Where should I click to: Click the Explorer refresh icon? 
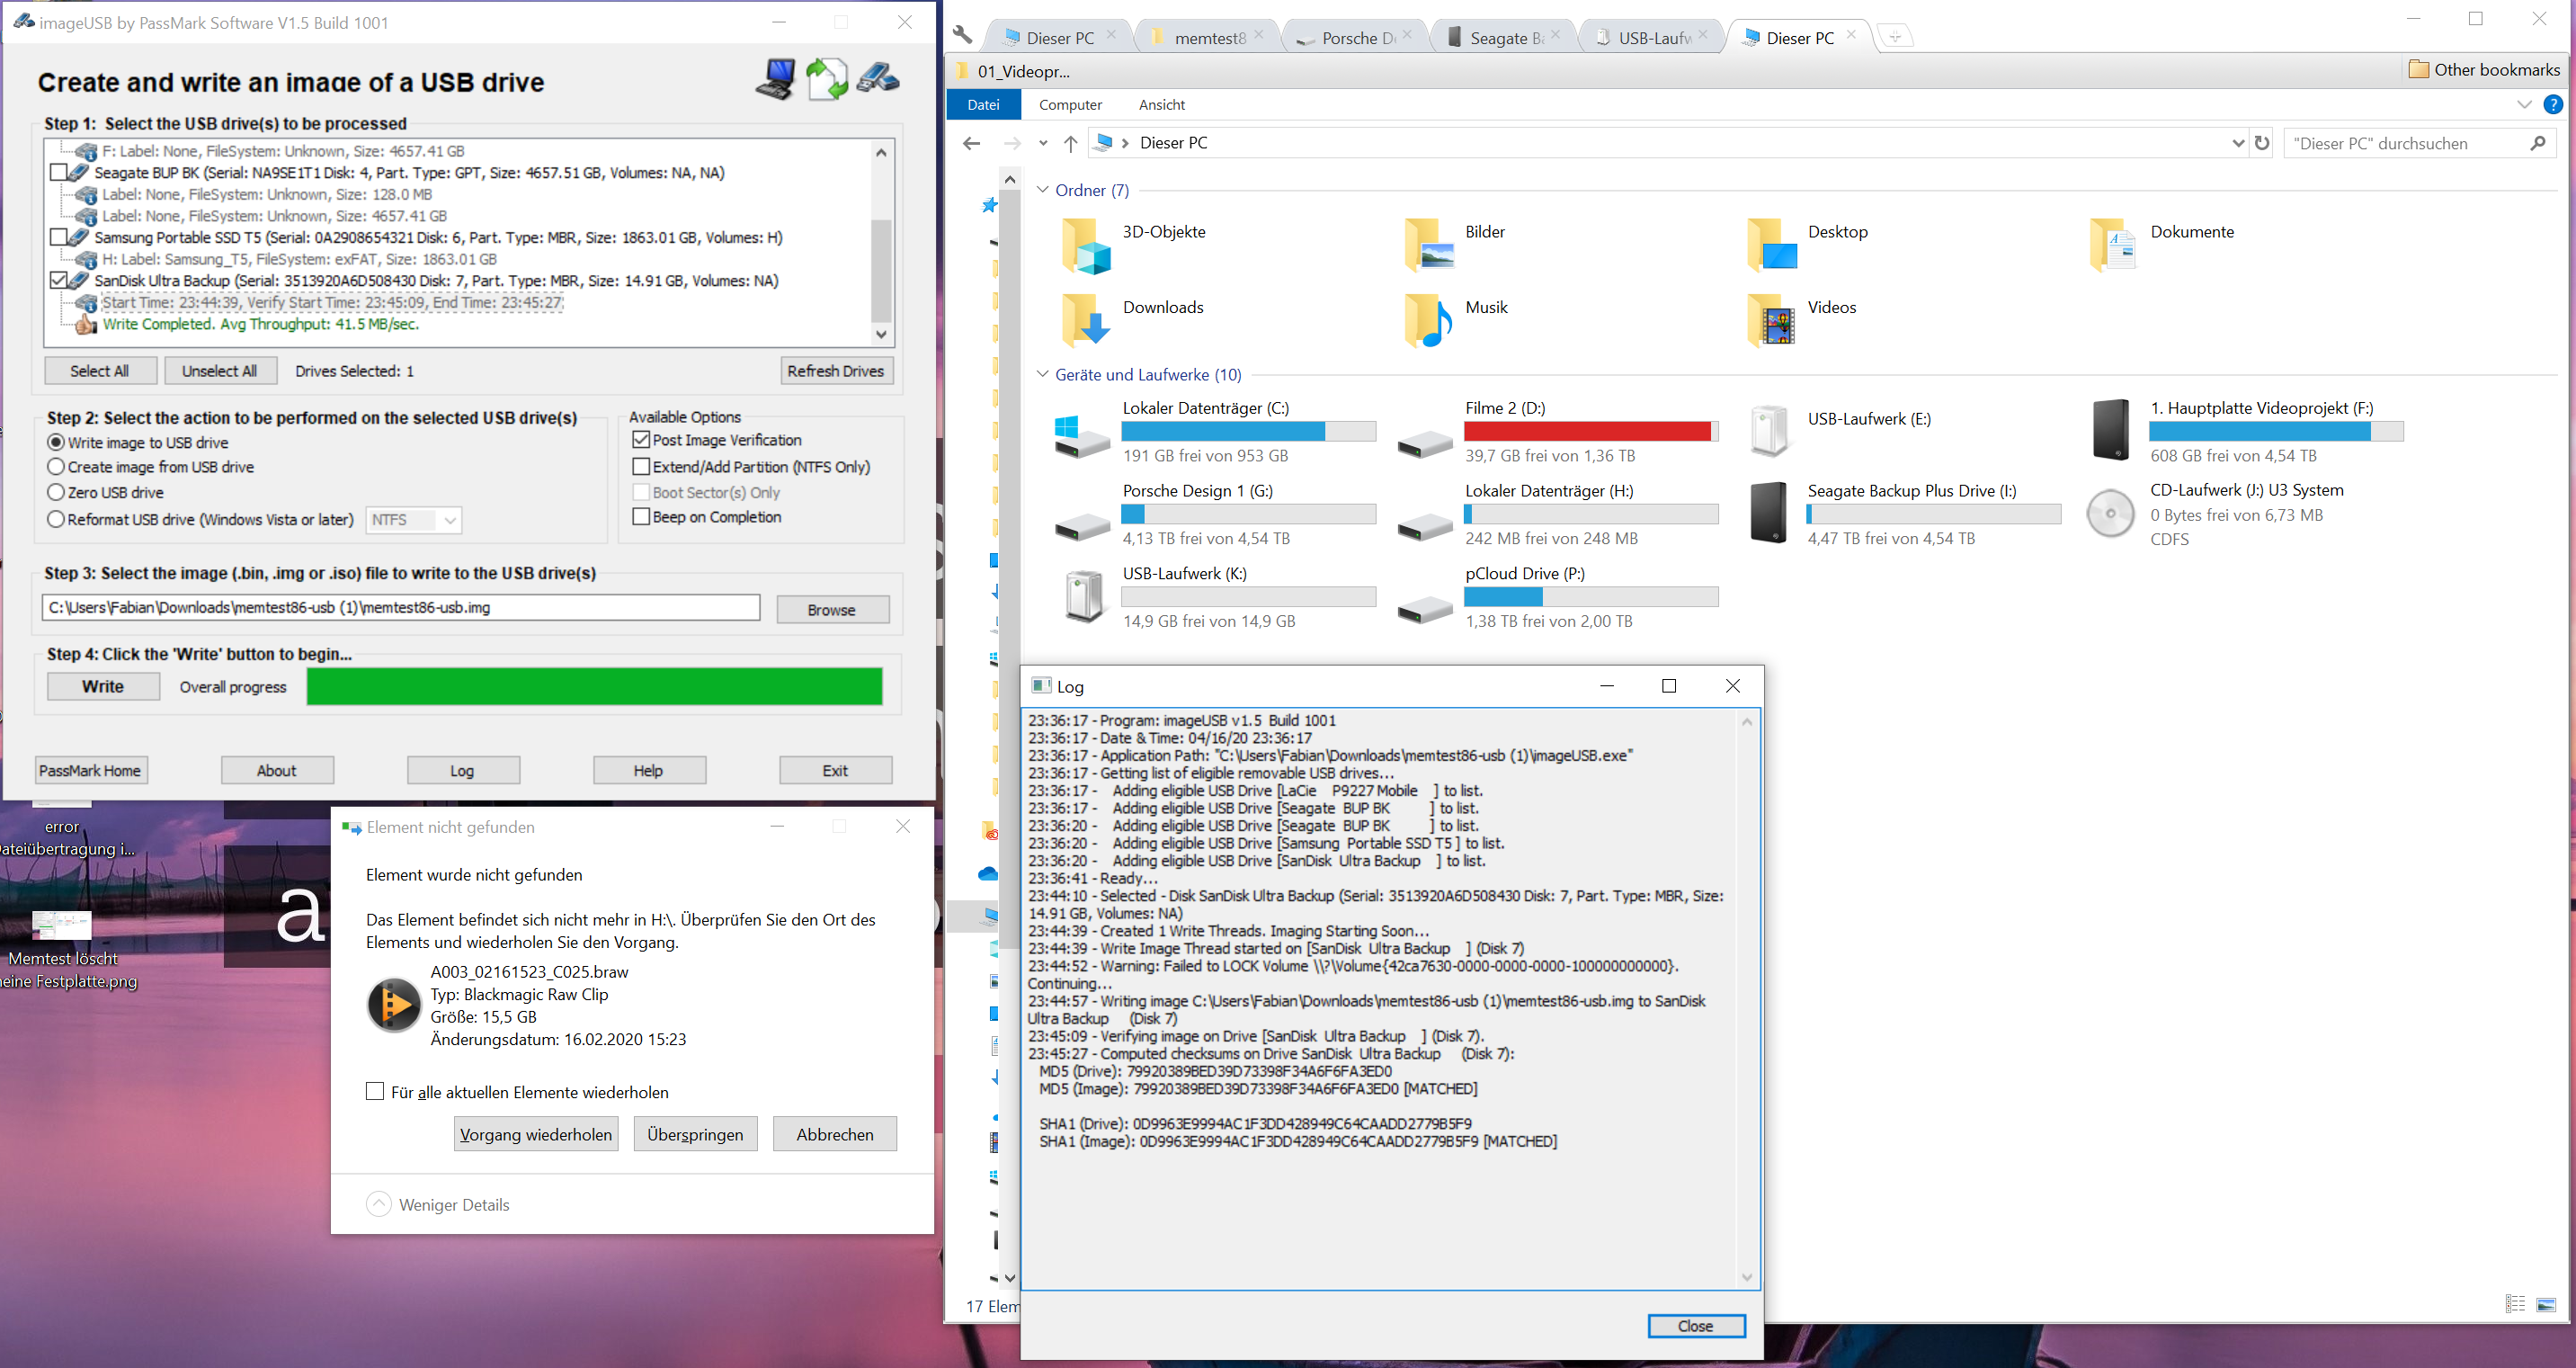(x=2262, y=143)
